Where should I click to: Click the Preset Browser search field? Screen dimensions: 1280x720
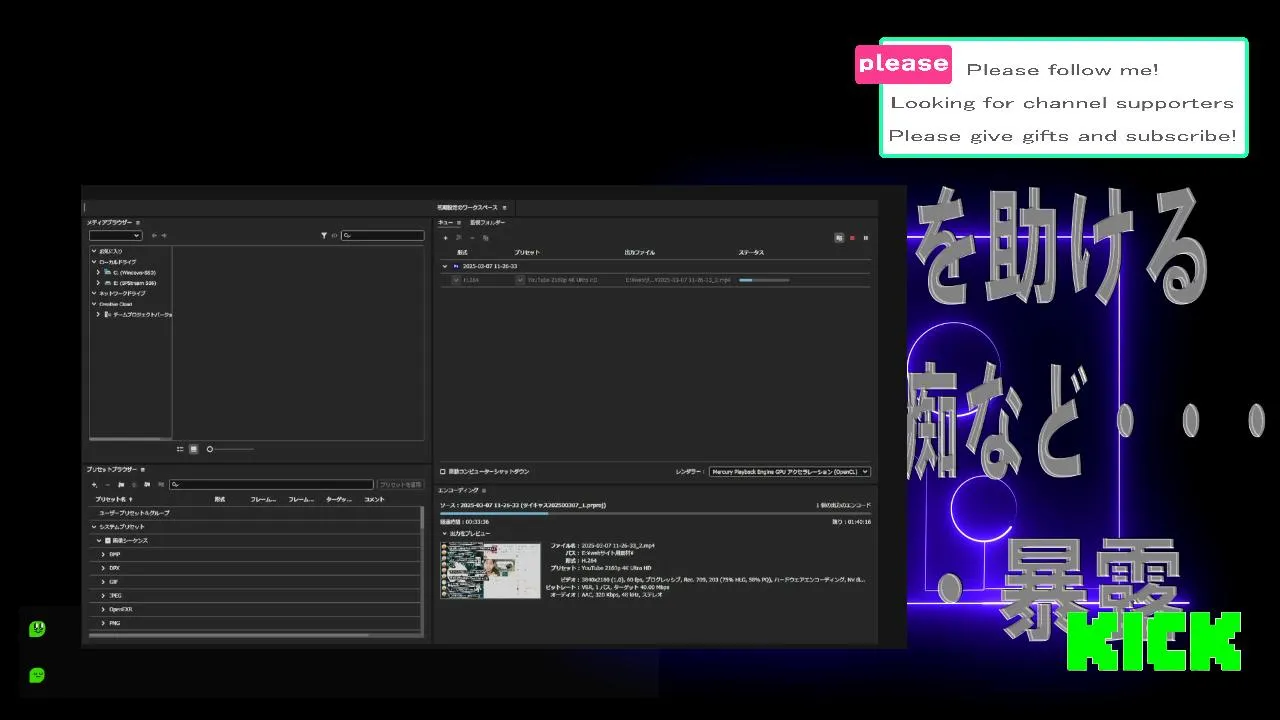pyautogui.click(x=271, y=484)
